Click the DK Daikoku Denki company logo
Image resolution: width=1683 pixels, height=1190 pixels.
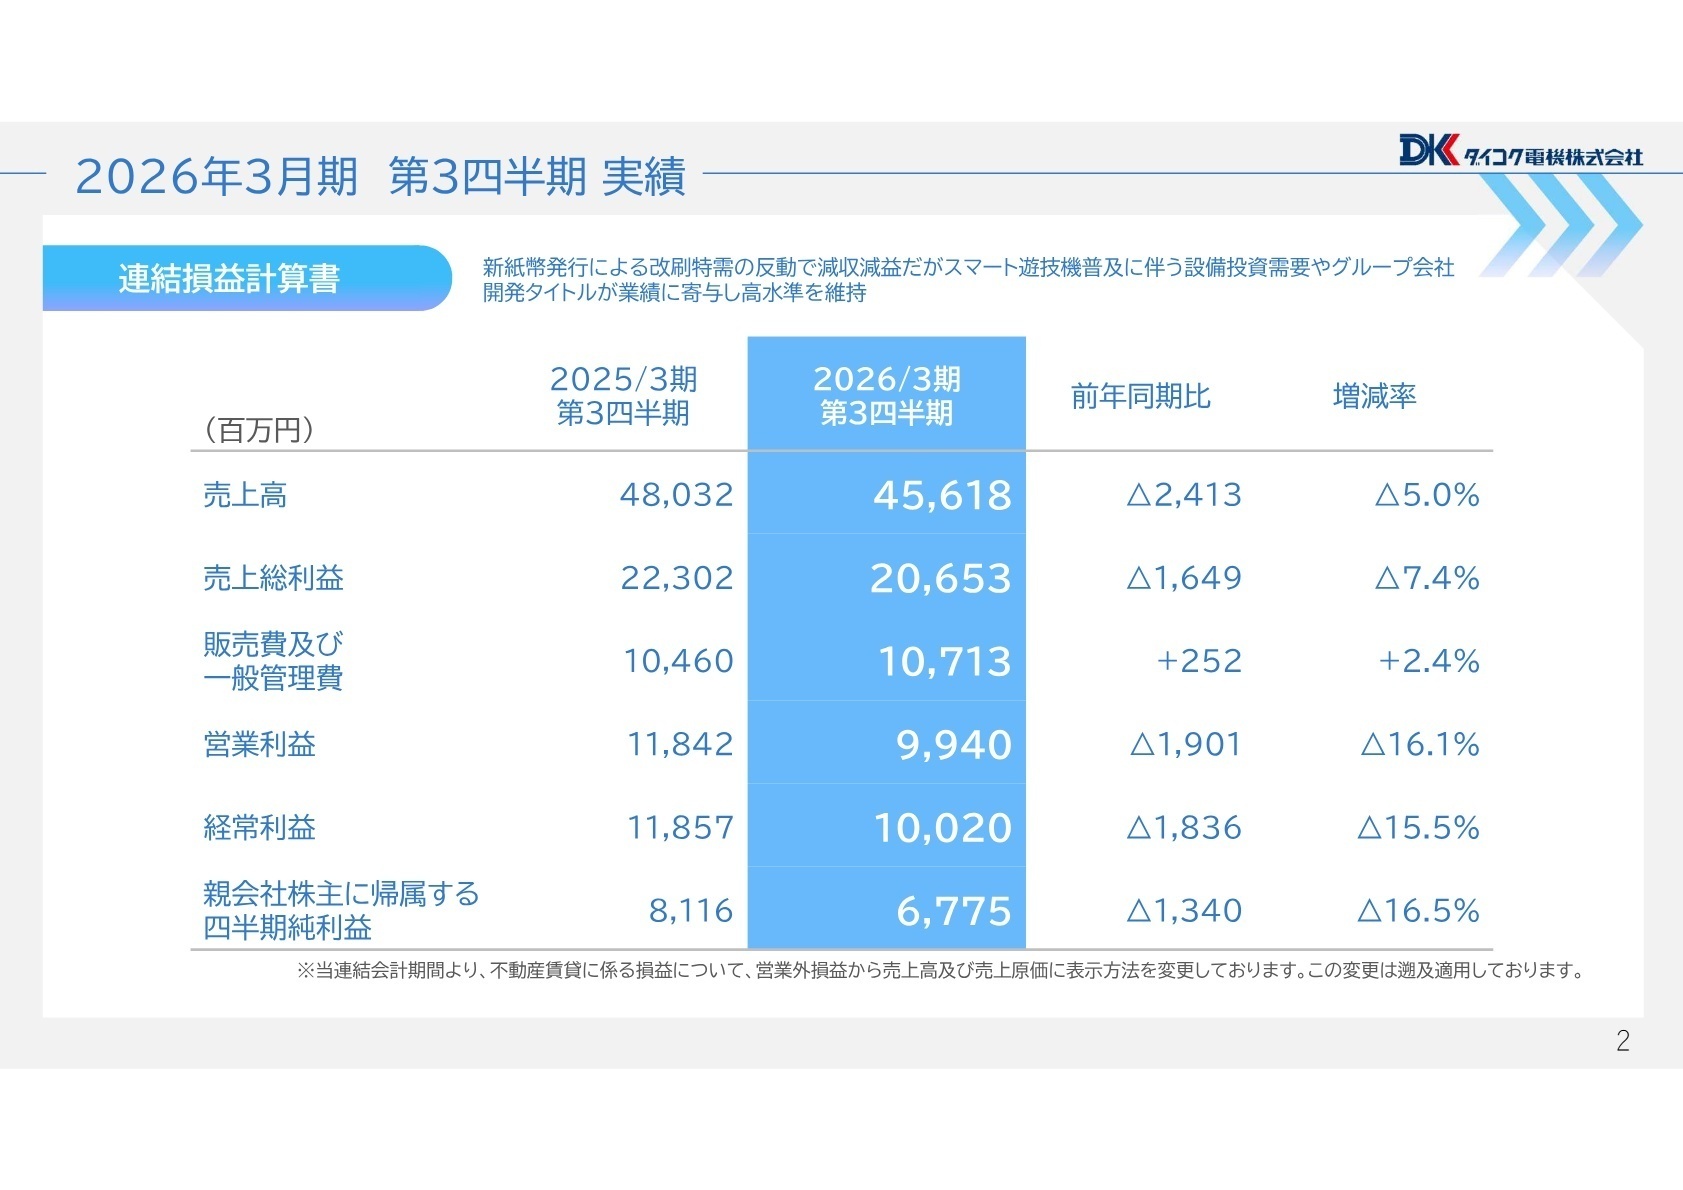pyautogui.click(x=1520, y=151)
